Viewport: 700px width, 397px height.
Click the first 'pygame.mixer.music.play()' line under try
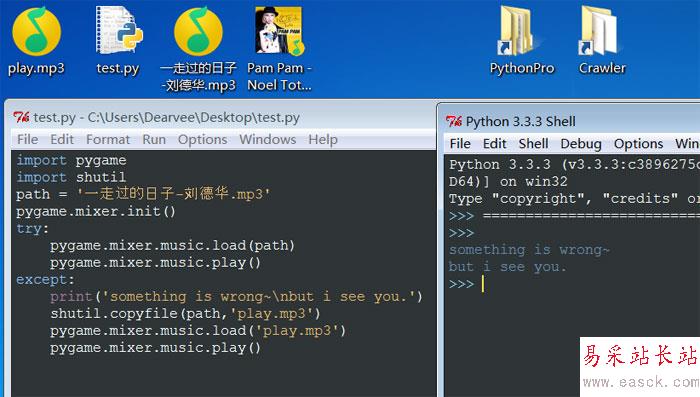[x=155, y=263]
